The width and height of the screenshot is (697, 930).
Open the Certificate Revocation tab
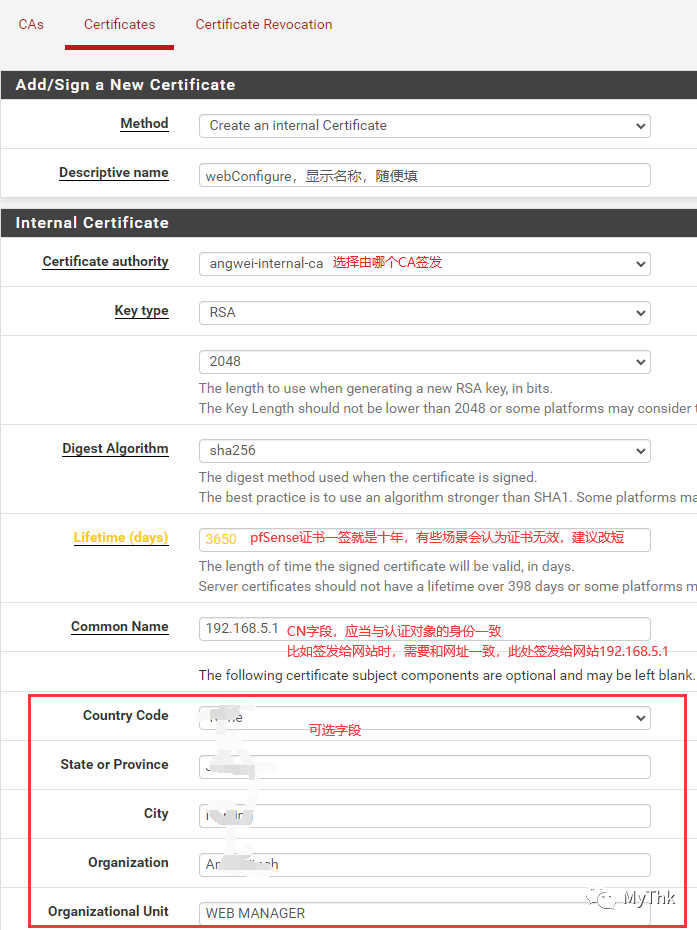point(264,24)
